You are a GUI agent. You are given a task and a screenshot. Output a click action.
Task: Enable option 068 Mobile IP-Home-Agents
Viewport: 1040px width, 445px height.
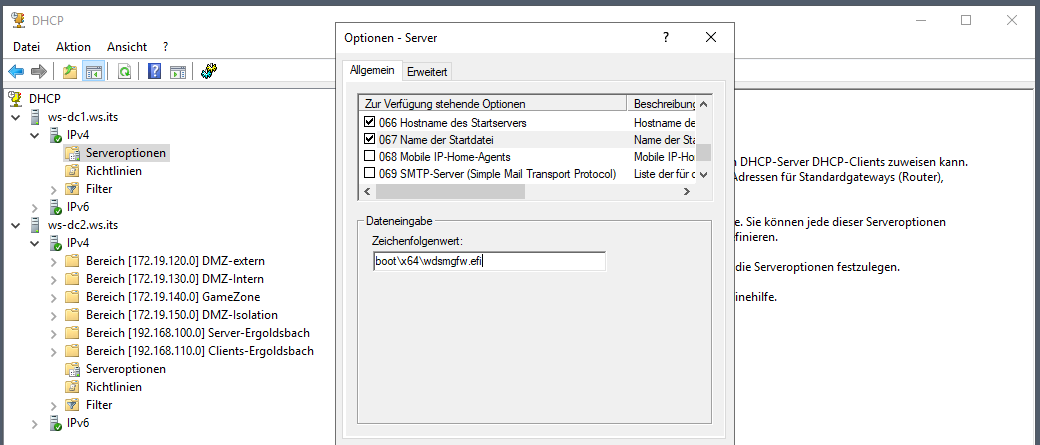[369, 157]
